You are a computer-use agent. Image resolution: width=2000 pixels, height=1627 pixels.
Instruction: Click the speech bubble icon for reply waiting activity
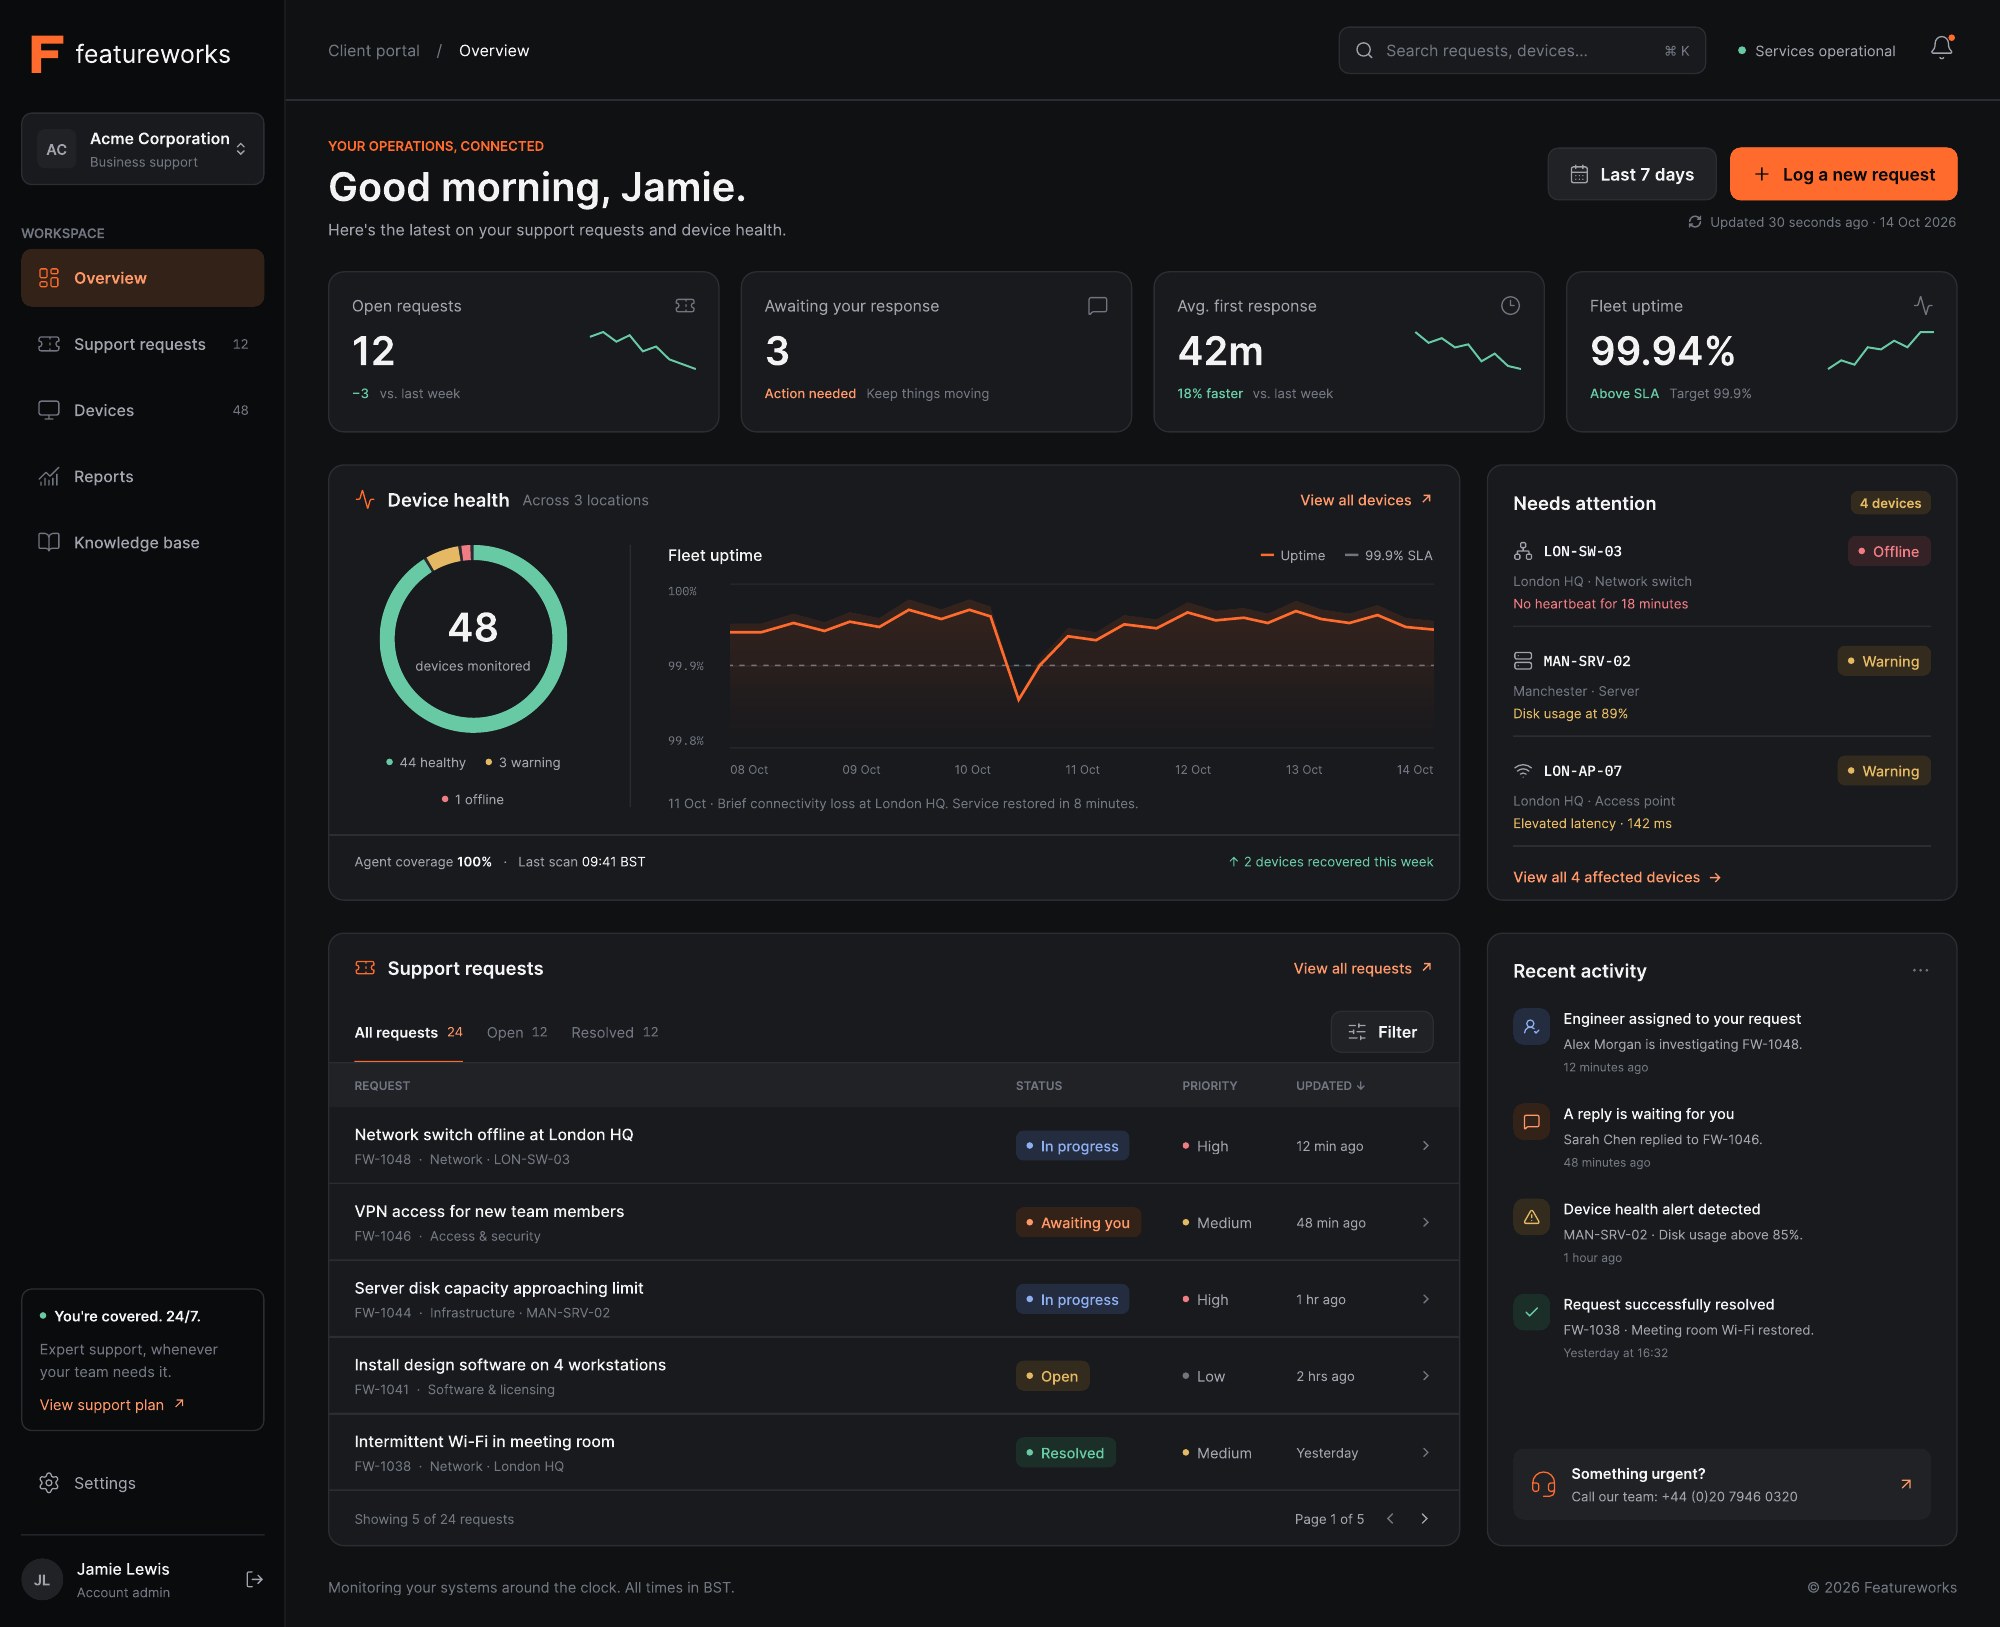click(x=1531, y=1122)
